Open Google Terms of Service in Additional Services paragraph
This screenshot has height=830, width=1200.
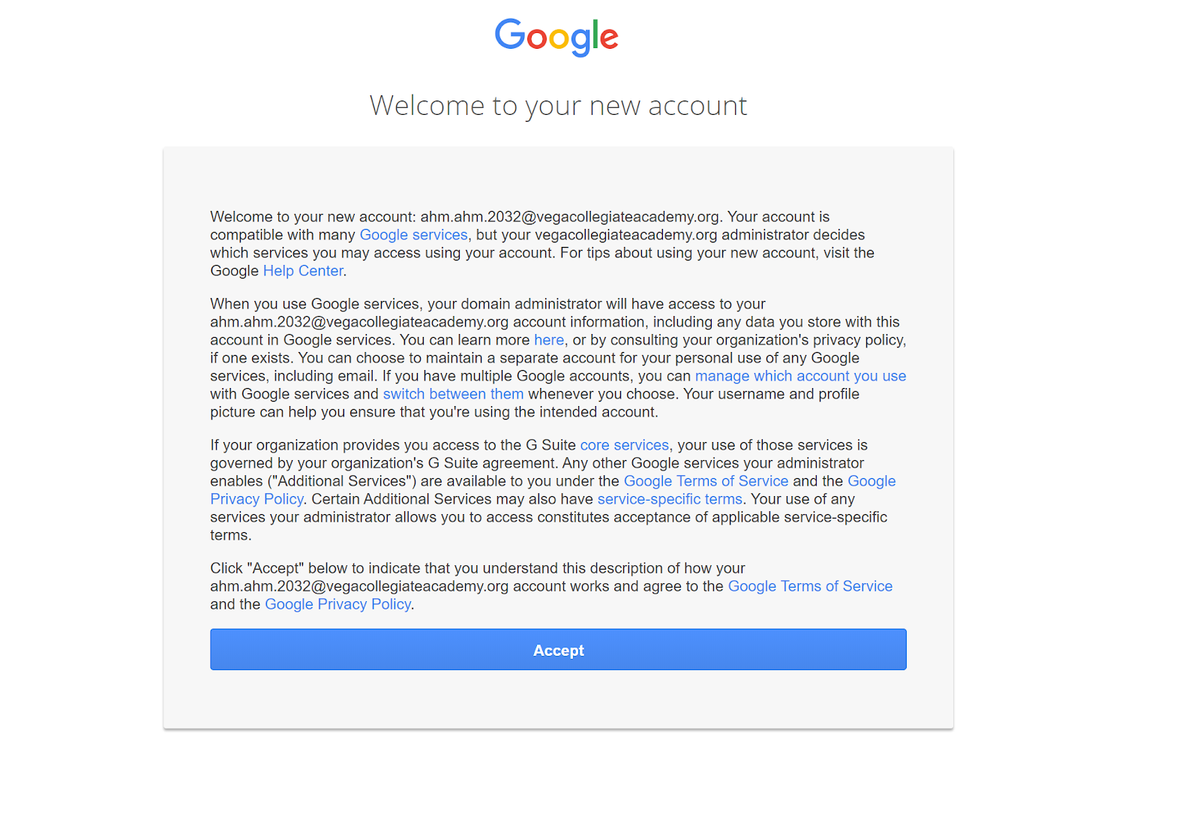coord(706,481)
